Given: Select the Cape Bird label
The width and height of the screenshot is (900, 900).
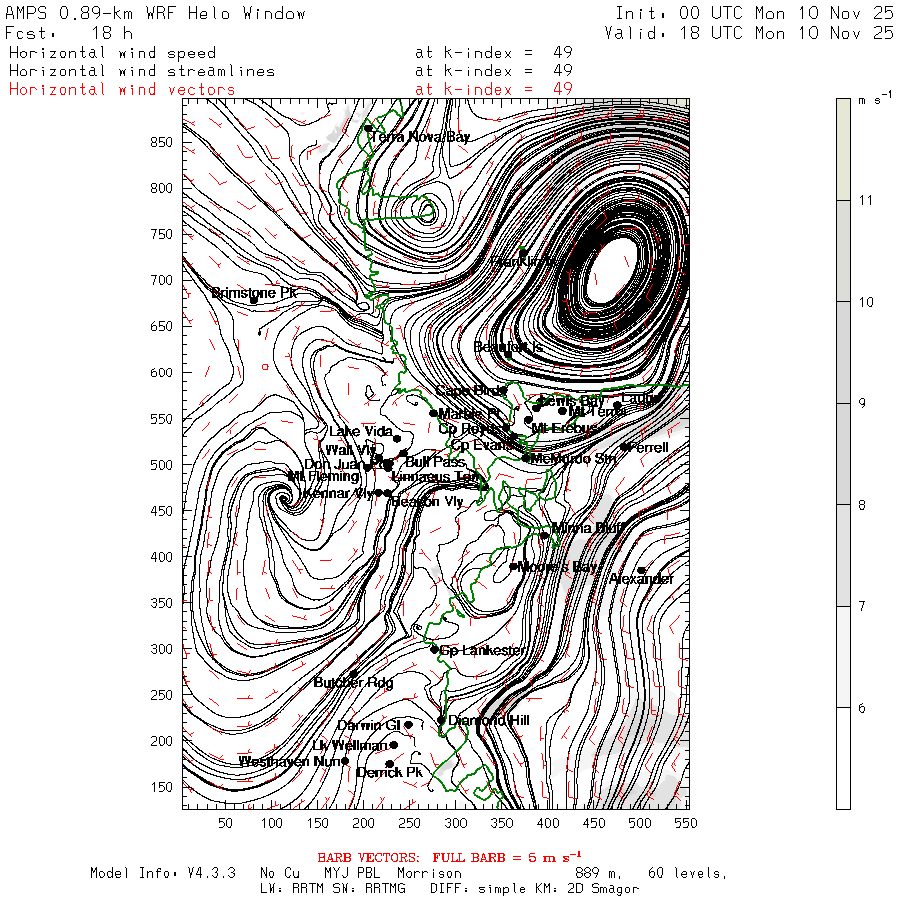Looking at the screenshot, I should 469,390.
